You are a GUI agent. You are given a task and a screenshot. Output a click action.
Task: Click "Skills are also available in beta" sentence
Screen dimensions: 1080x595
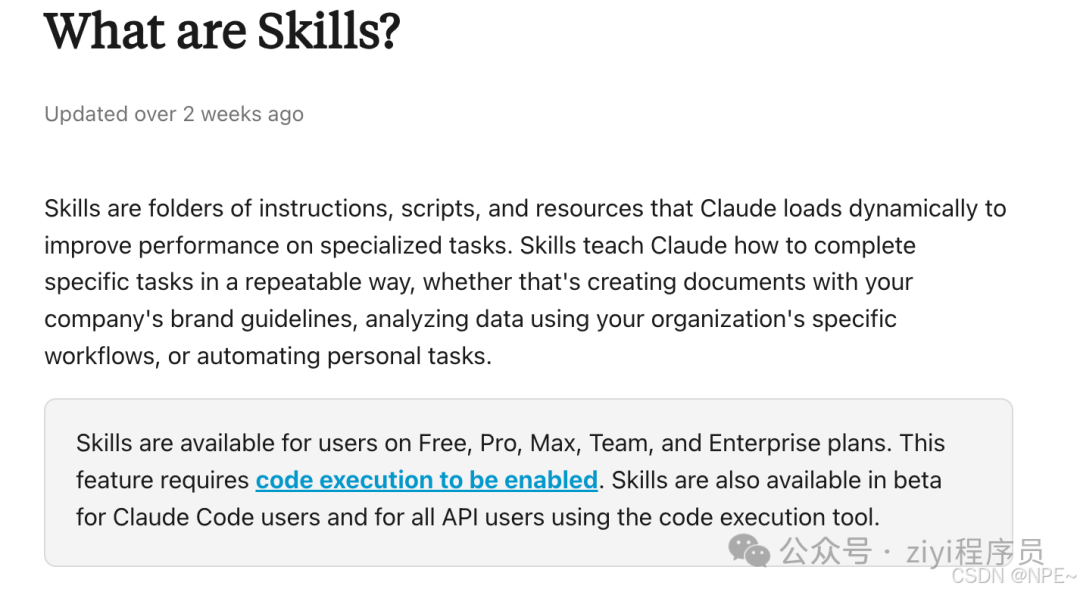(x=776, y=480)
